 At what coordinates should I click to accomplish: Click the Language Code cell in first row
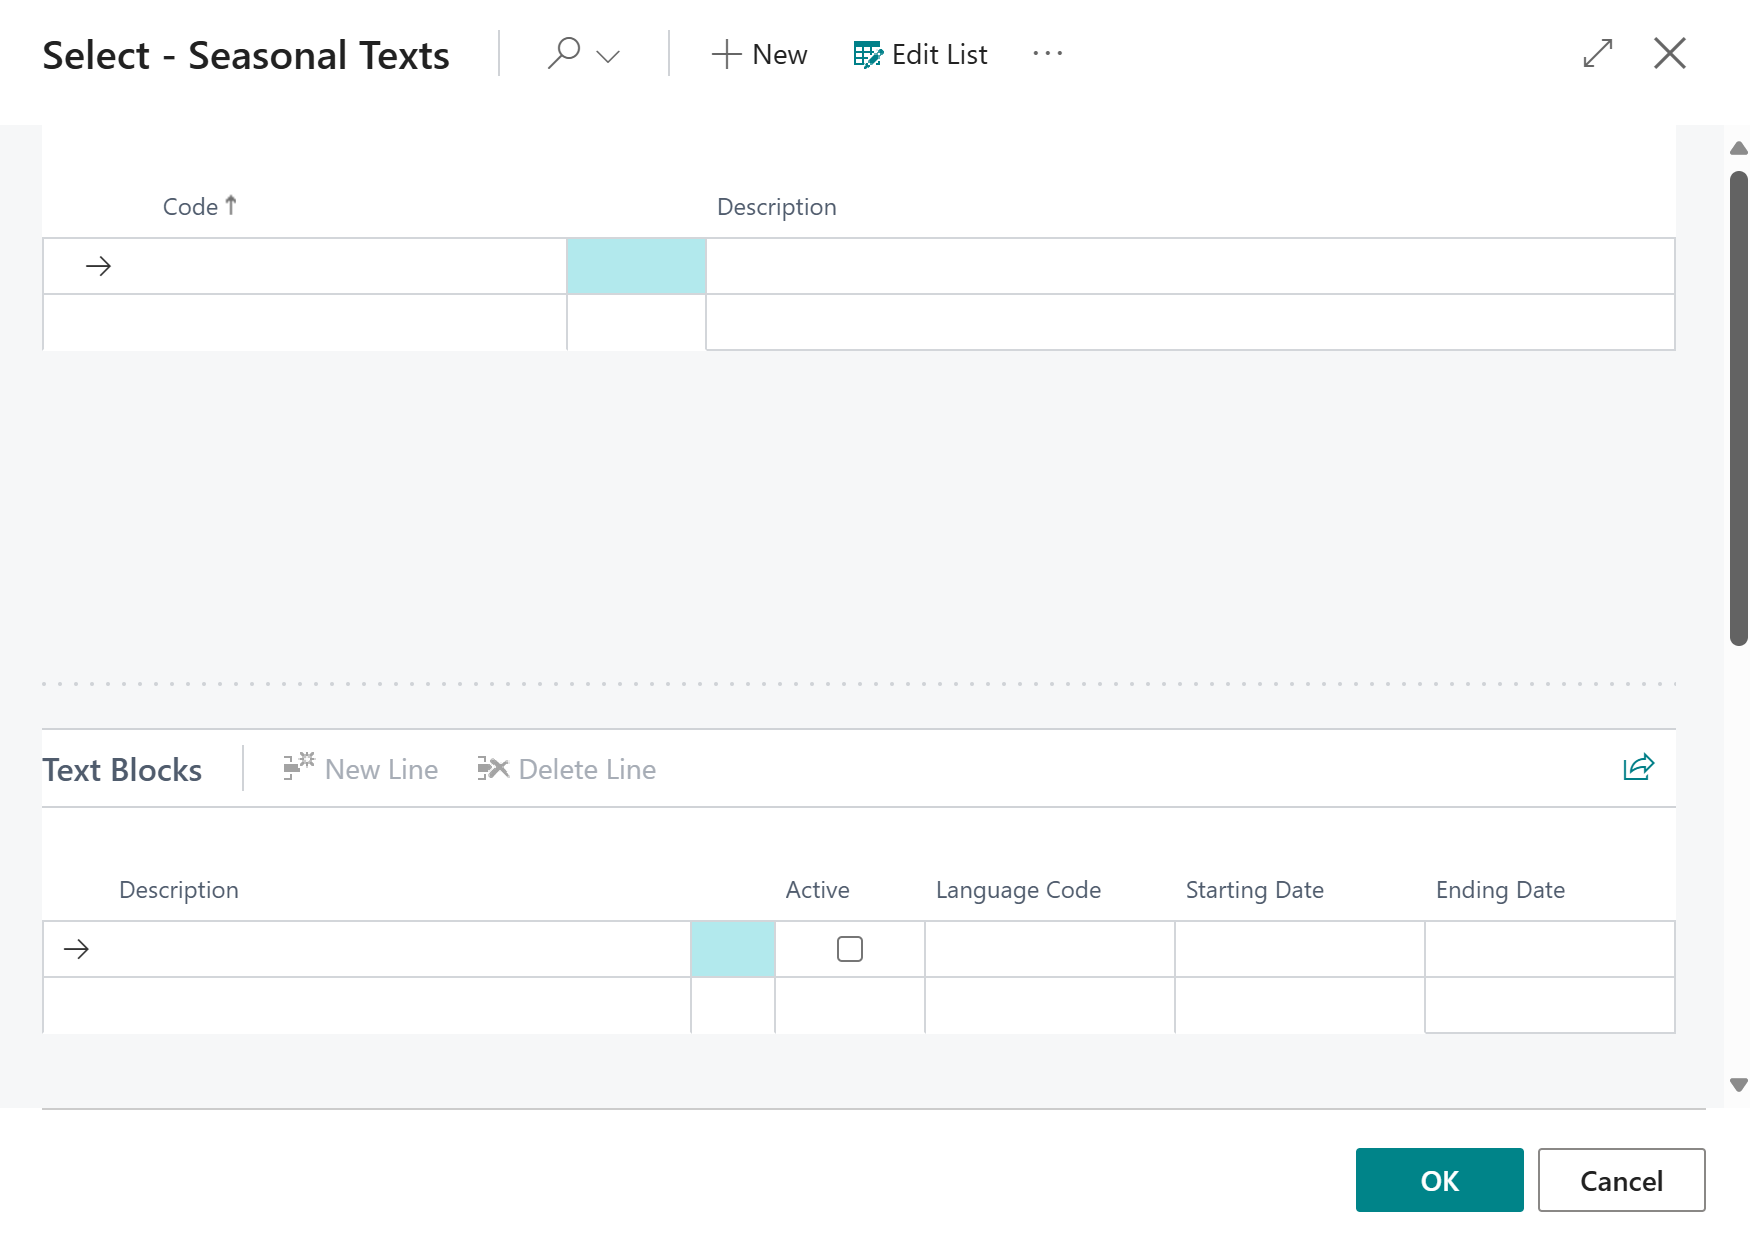pos(1049,949)
